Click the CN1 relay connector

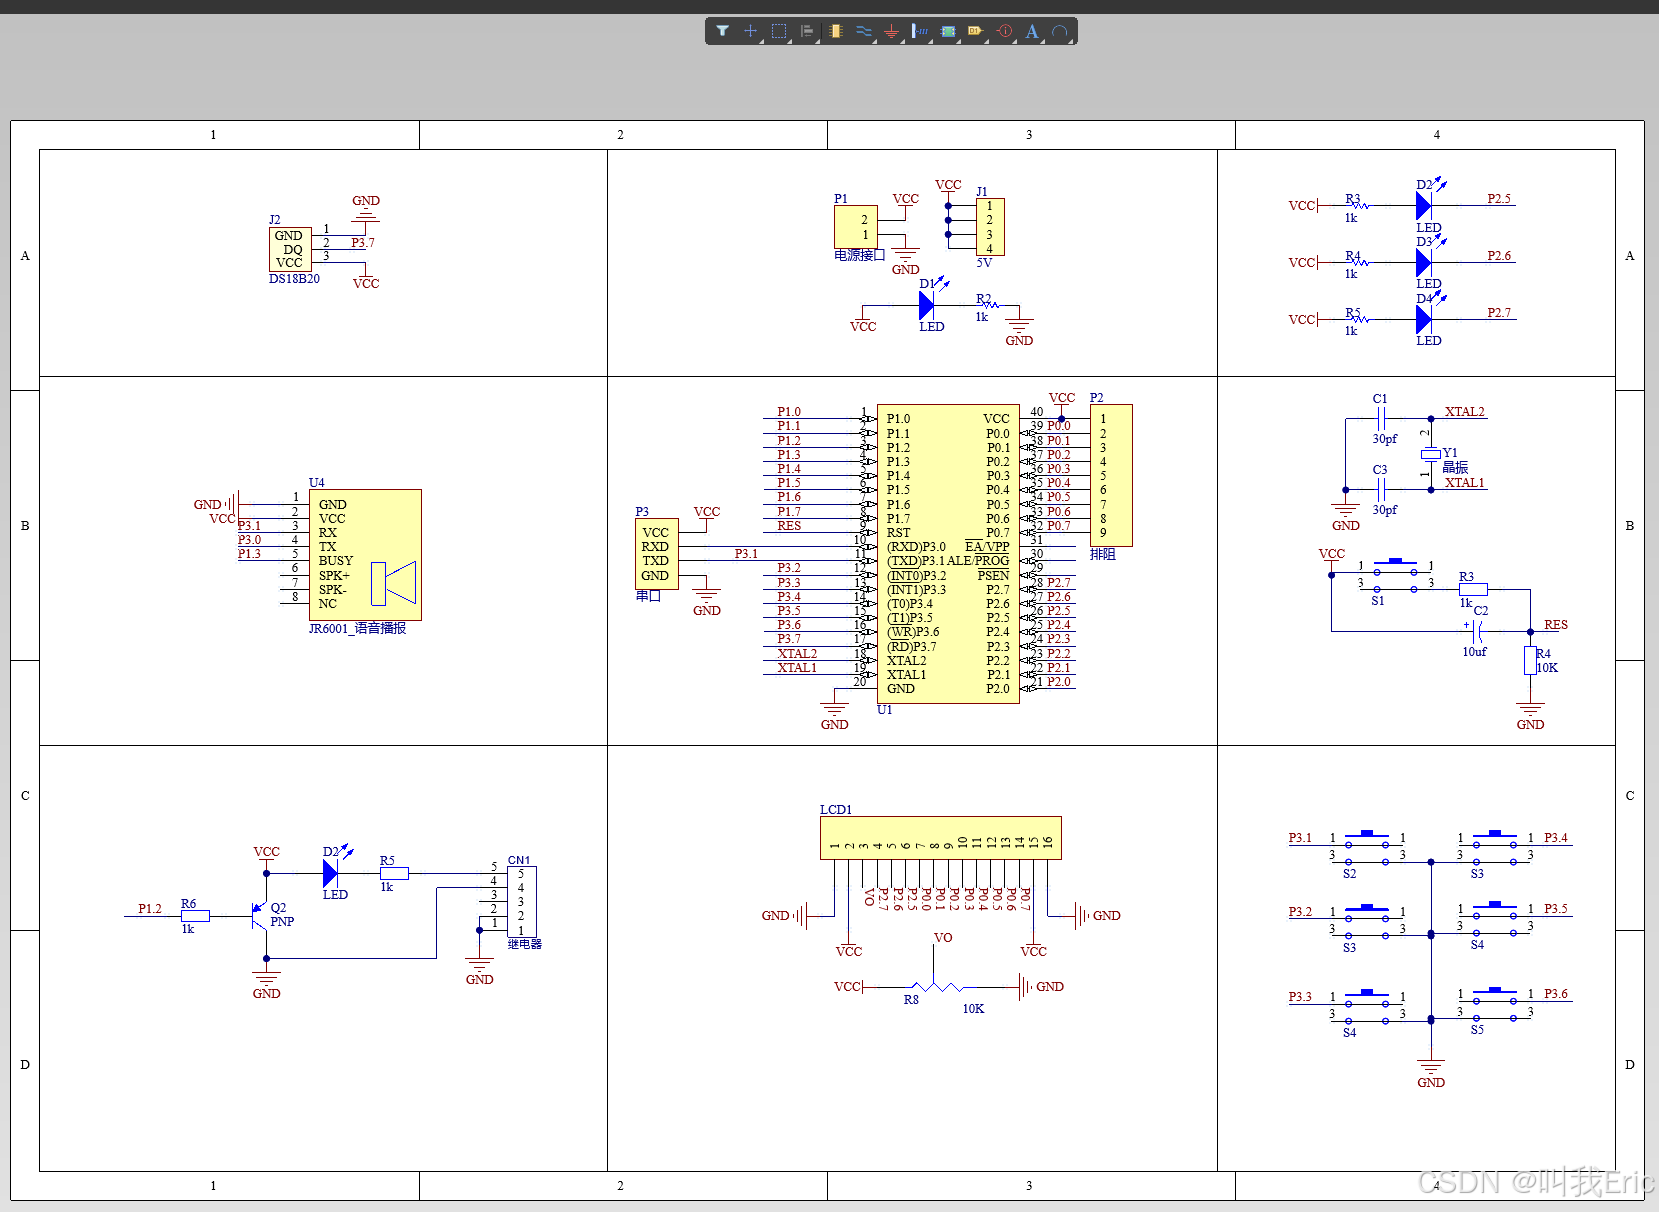(521, 902)
